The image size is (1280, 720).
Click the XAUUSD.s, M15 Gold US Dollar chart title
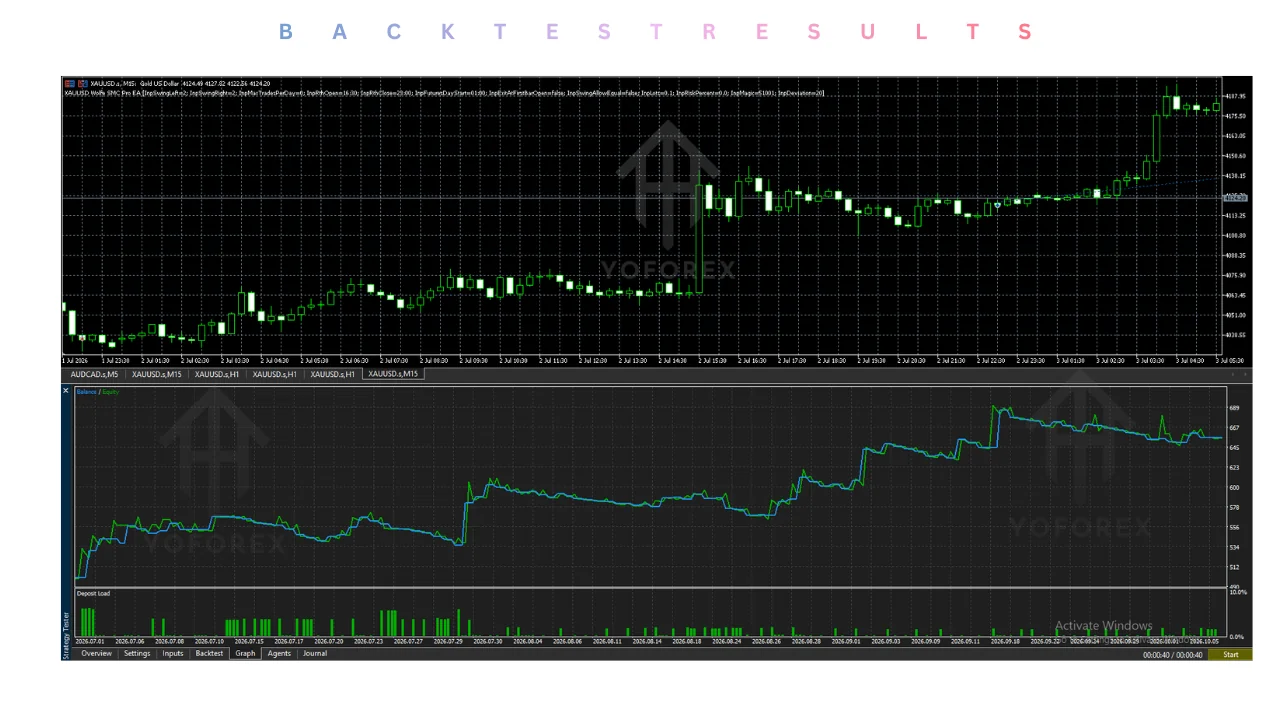click(x=135, y=83)
